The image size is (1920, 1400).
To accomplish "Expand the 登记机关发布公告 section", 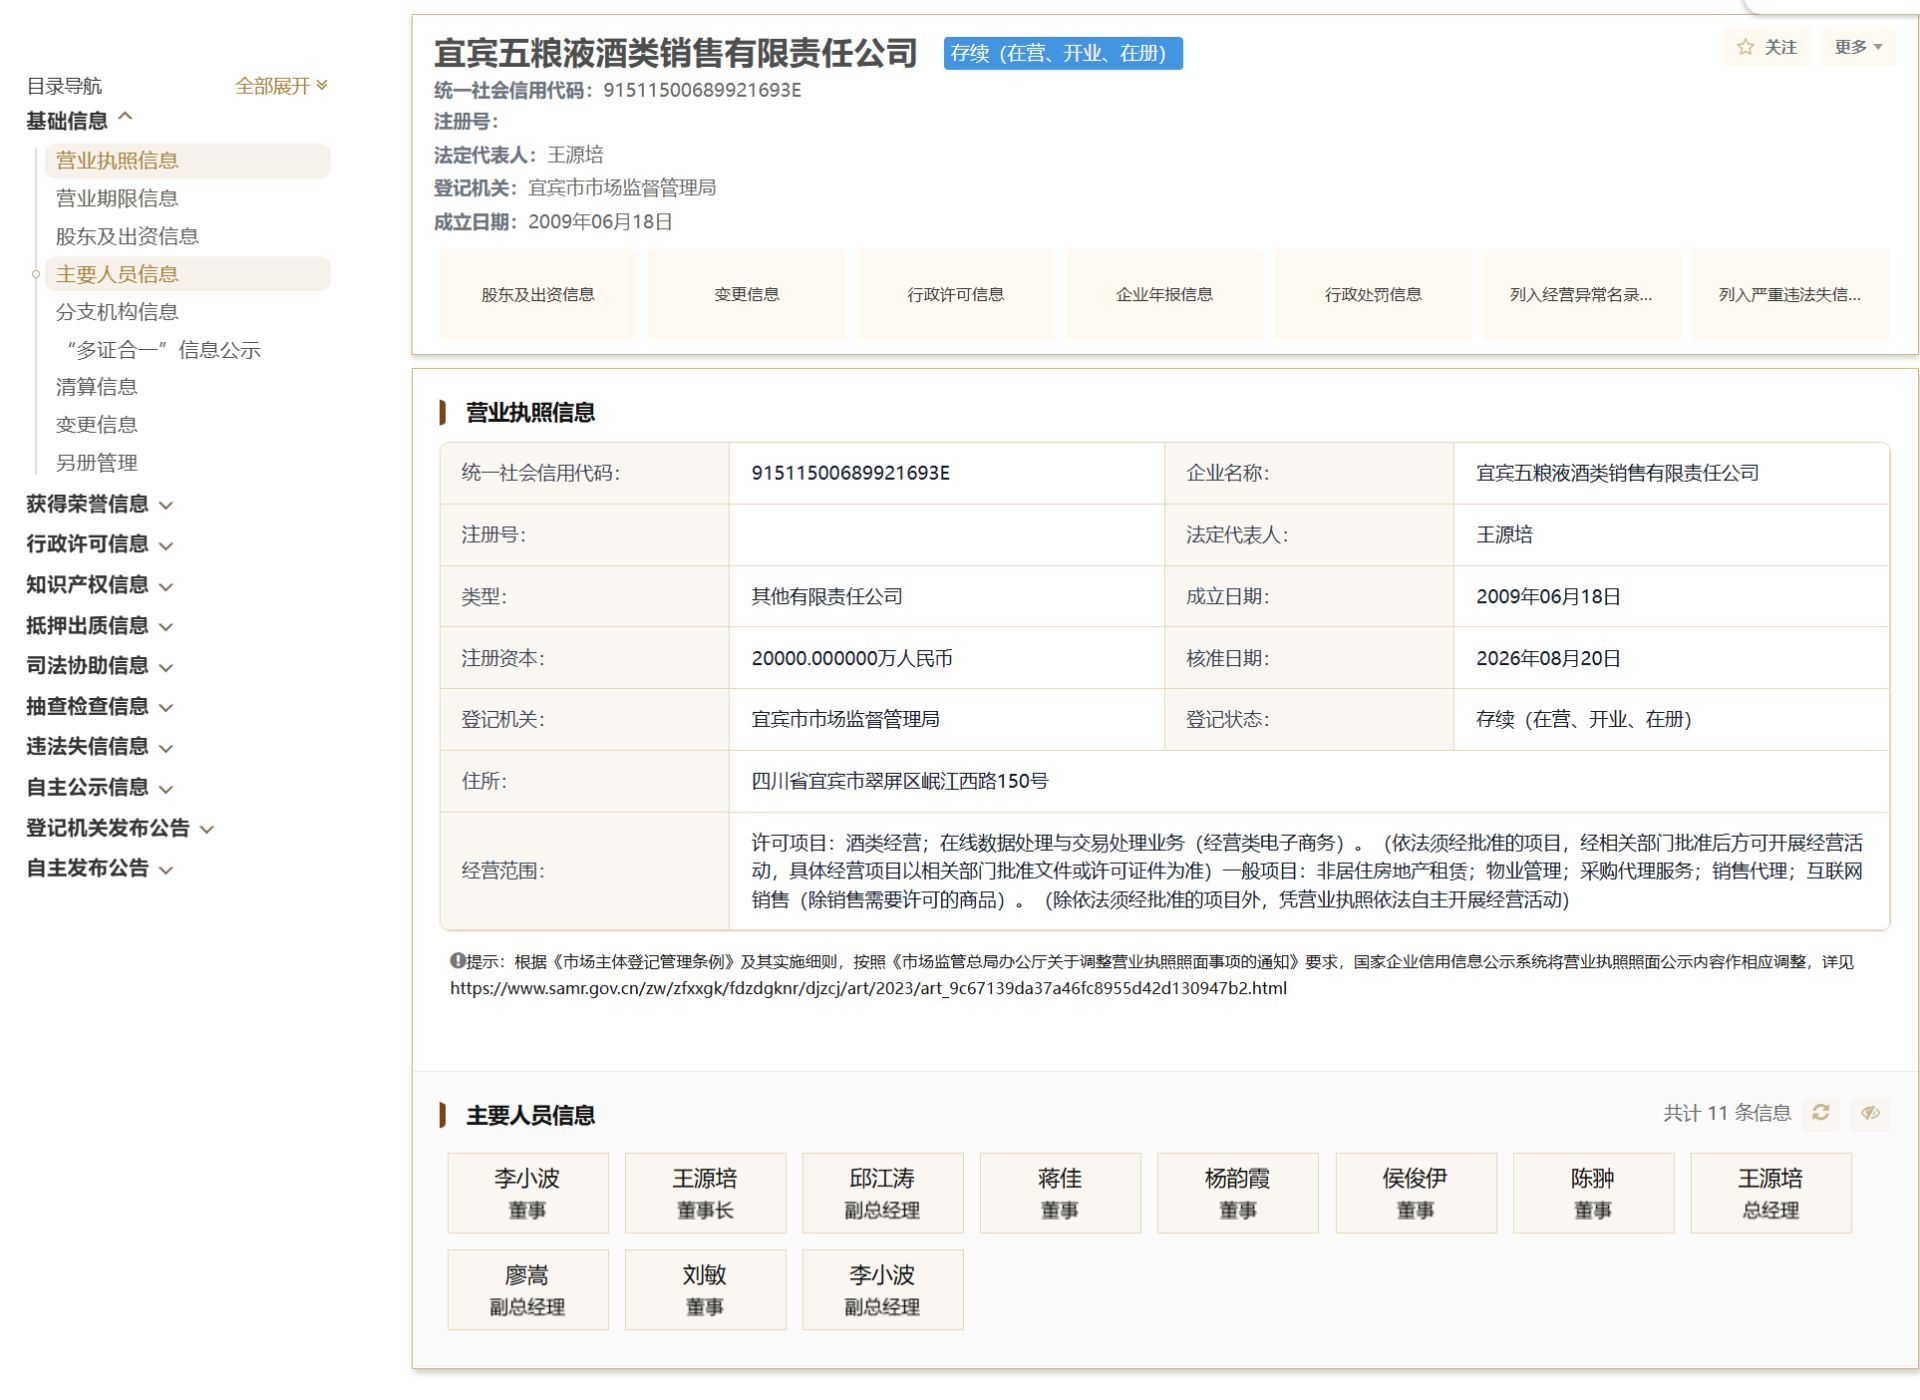I will click(120, 828).
